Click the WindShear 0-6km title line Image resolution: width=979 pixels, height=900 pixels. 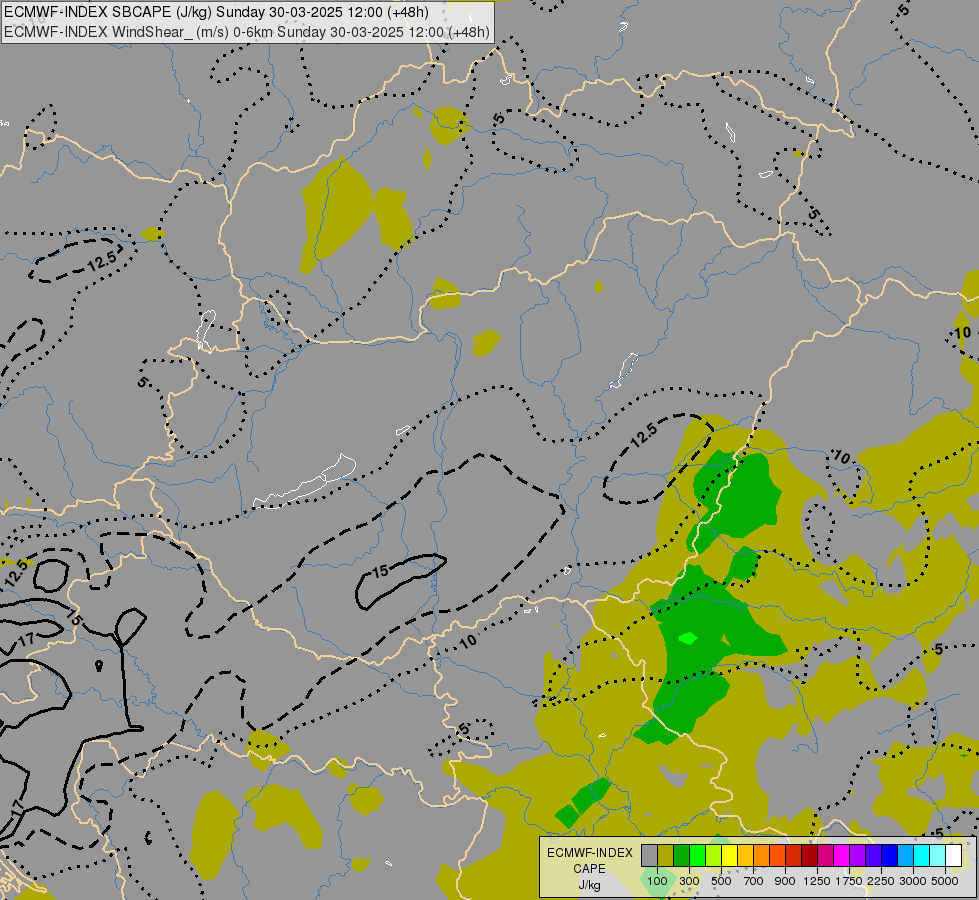click(x=247, y=32)
